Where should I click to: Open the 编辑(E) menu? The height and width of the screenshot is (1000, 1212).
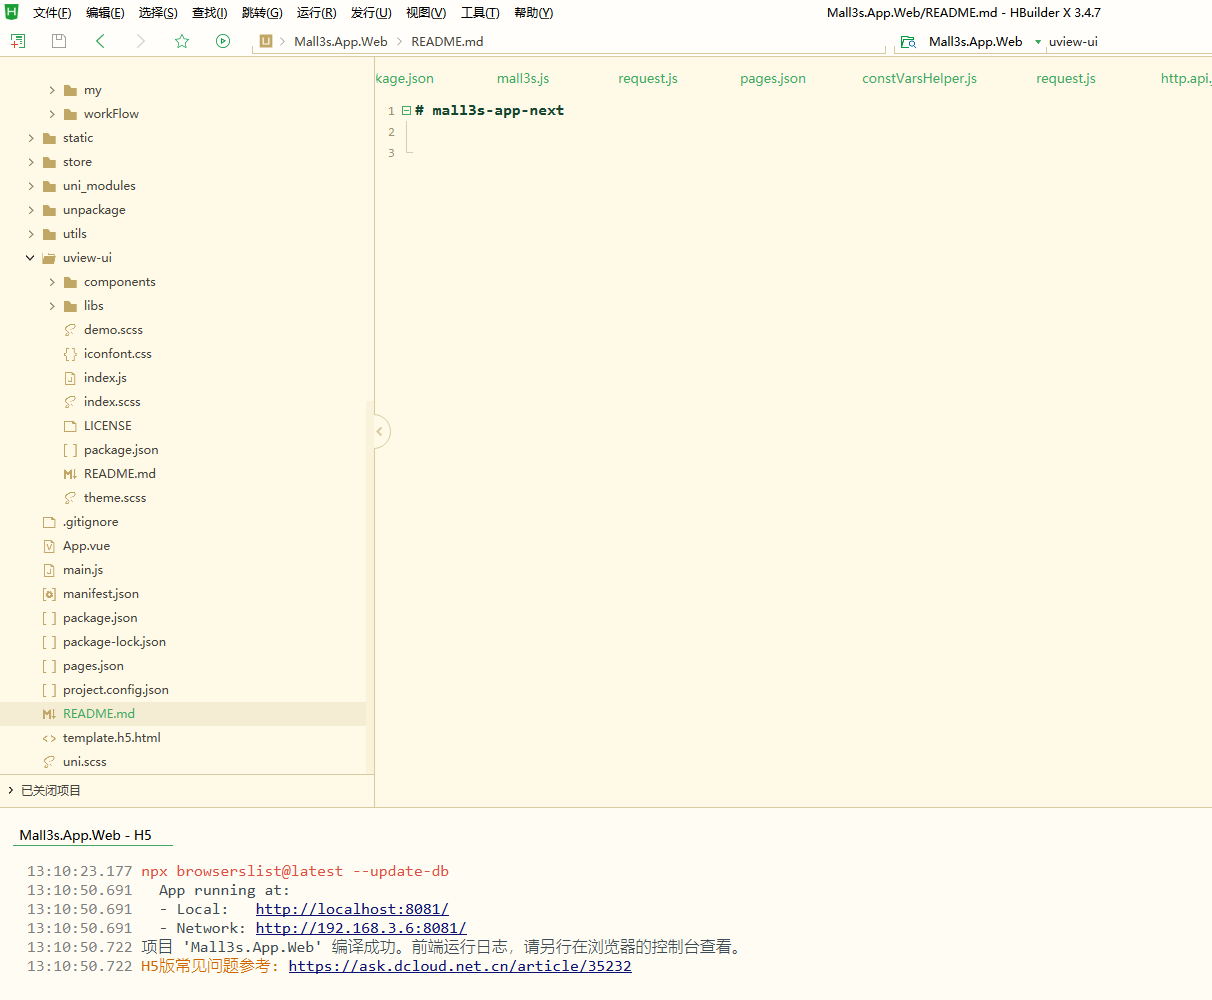tap(105, 13)
